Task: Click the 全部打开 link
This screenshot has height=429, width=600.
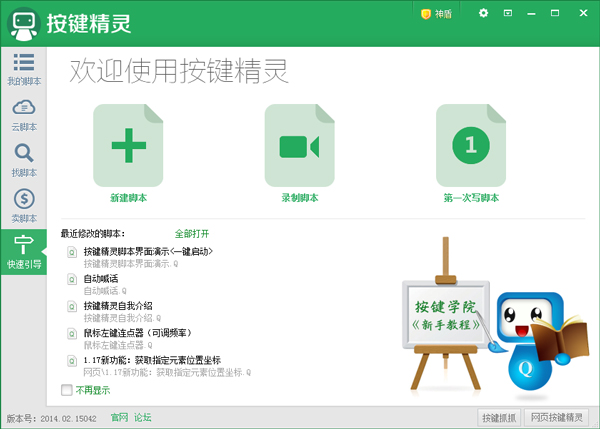Action: click(192, 233)
